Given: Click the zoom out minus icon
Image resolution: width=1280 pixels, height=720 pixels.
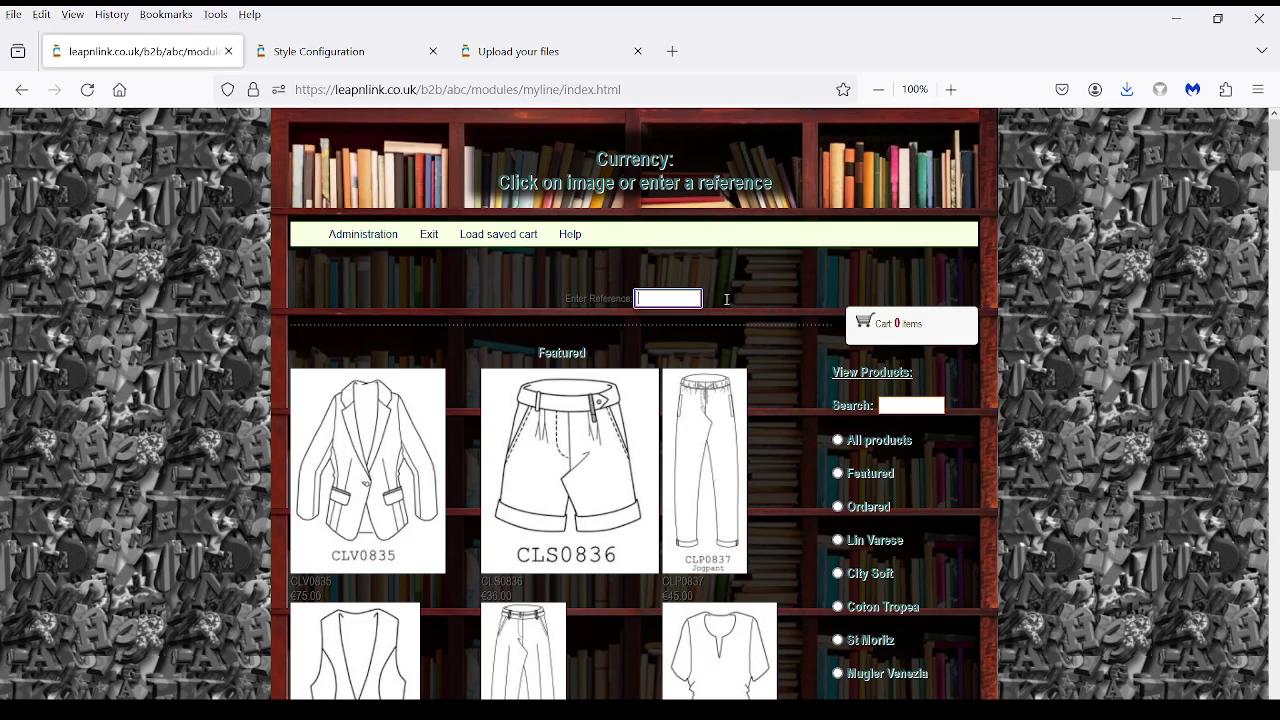Looking at the screenshot, I should tap(878, 90).
